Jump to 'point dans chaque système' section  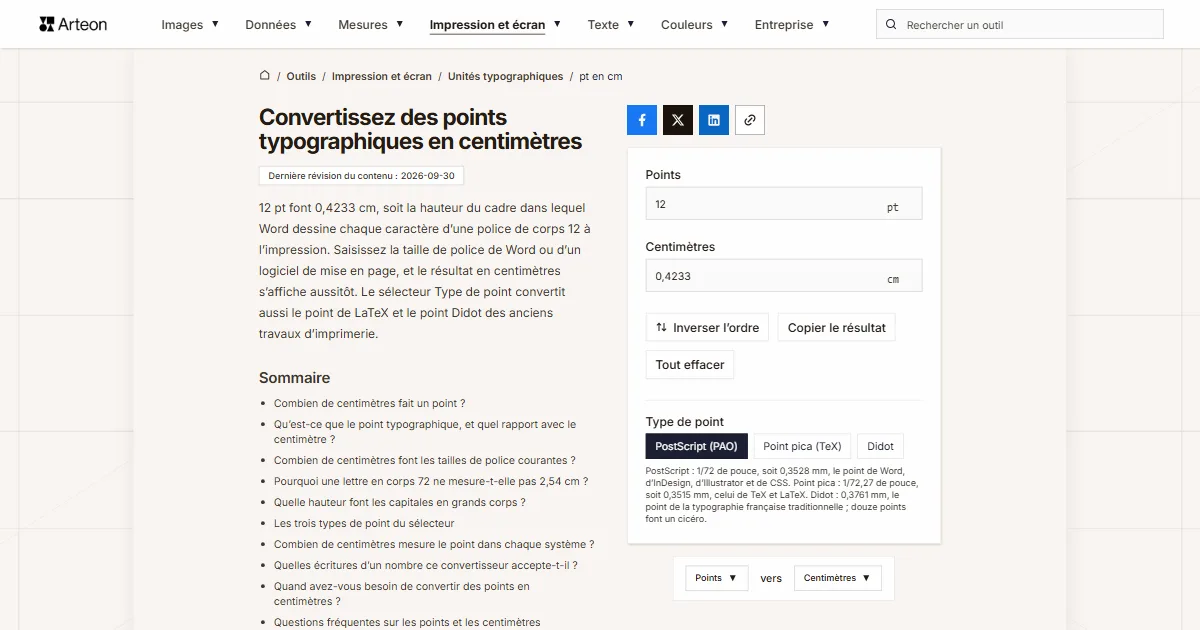434,544
